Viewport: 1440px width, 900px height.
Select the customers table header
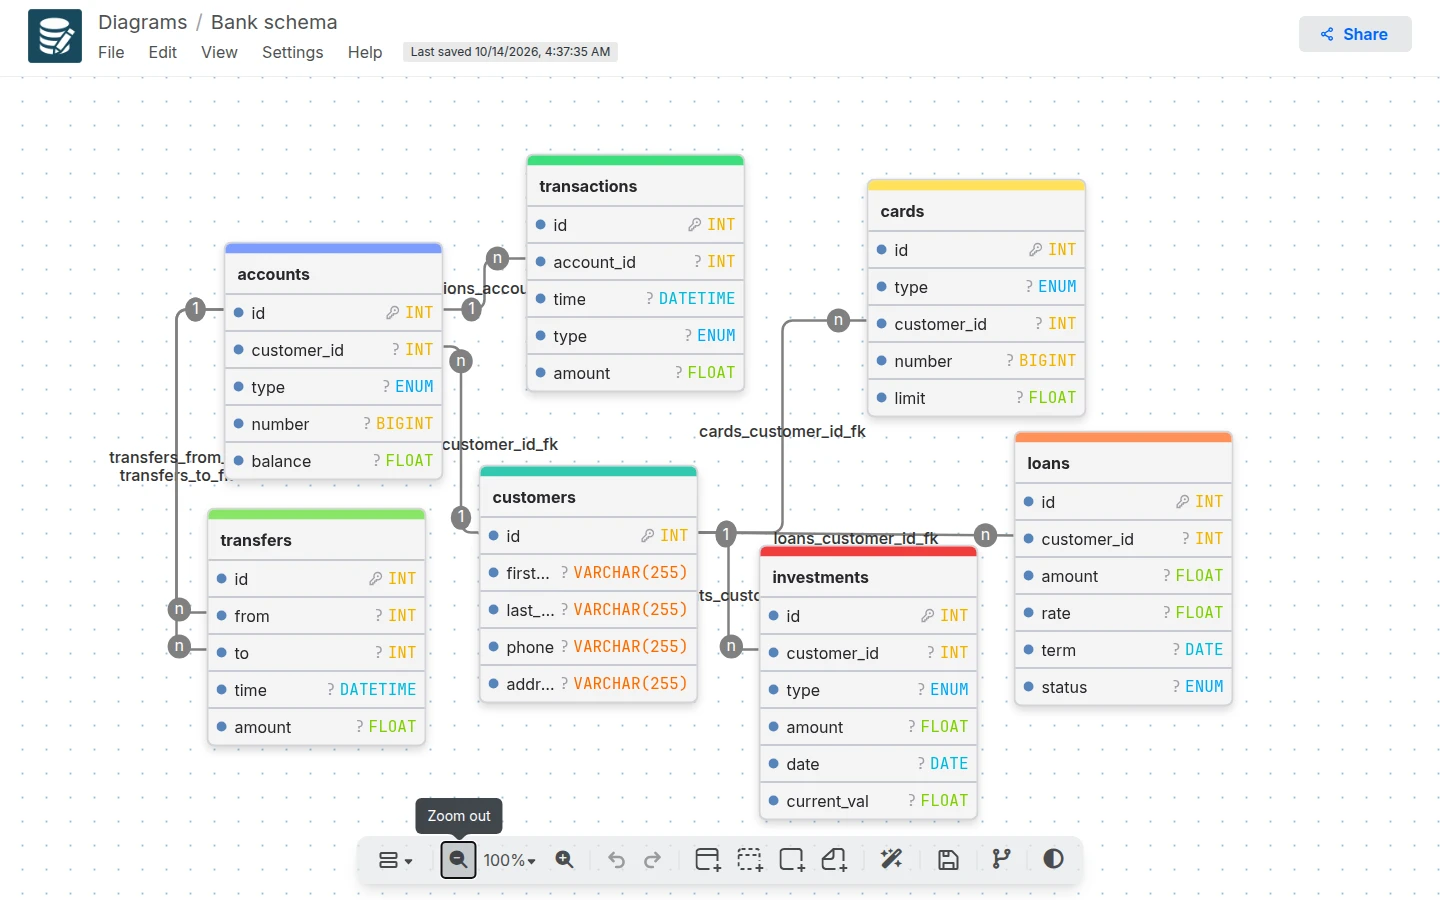(x=588, y=497)
